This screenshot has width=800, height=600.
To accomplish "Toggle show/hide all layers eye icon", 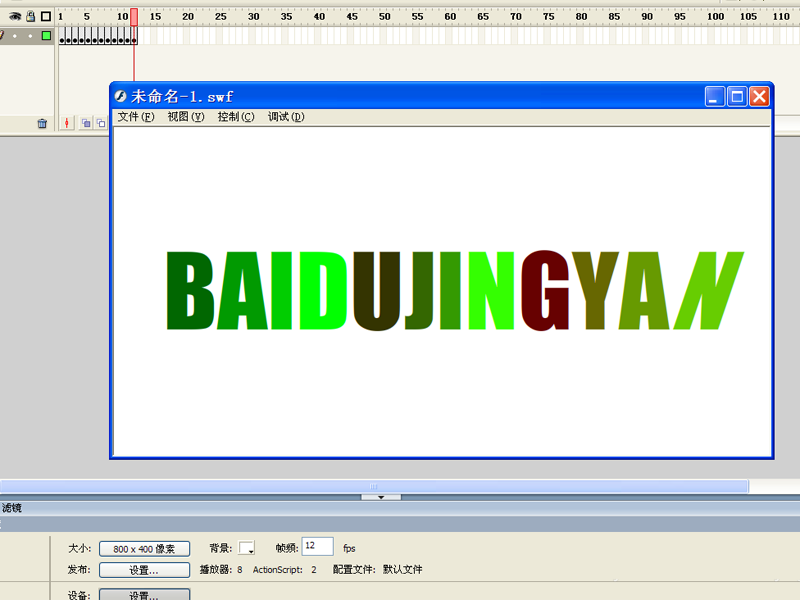I will 15,16.
